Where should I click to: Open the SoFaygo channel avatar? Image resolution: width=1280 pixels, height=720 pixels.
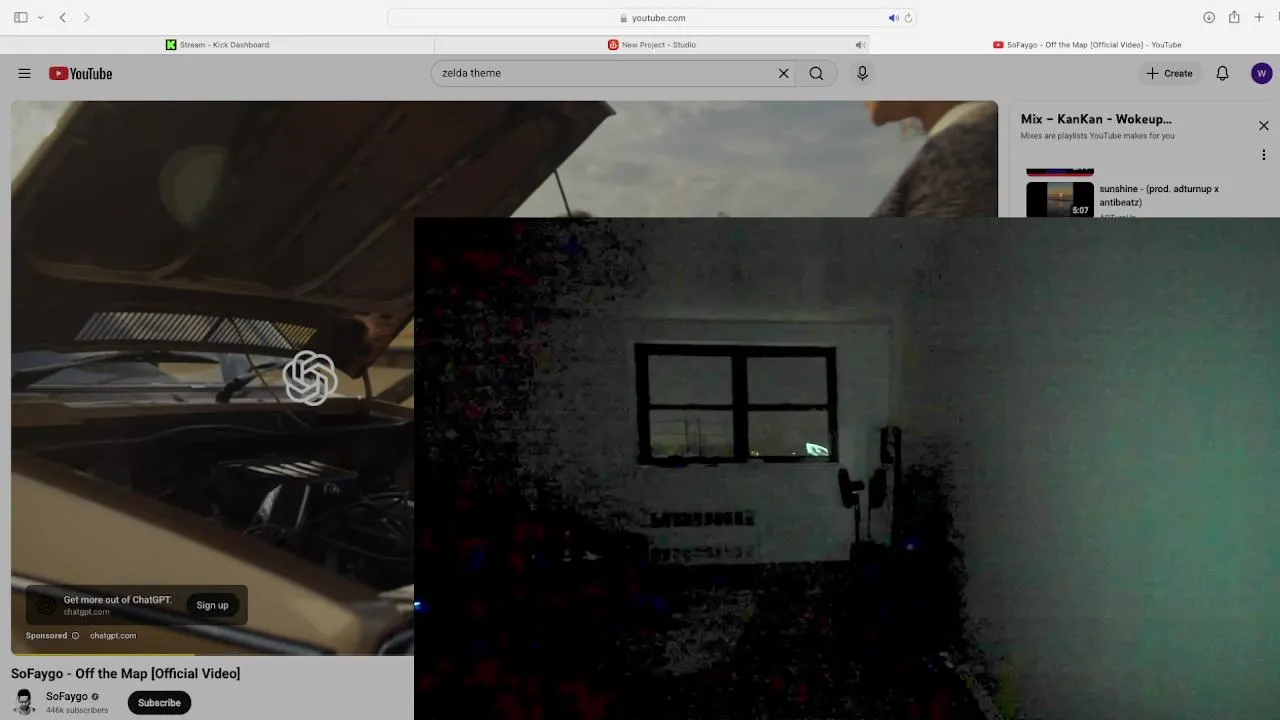25,702
